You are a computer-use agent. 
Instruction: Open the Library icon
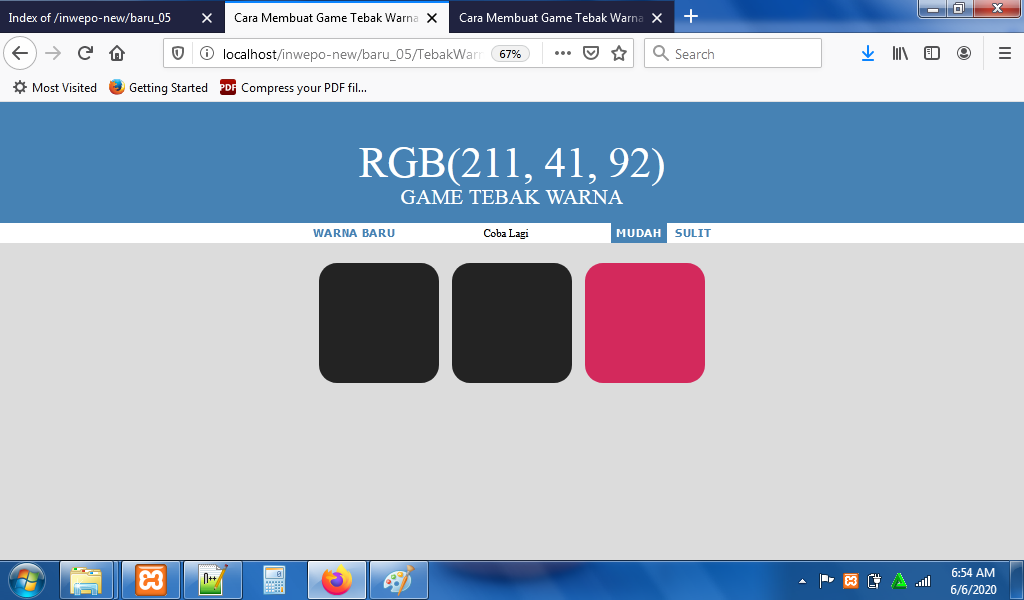tap(900, 54)
